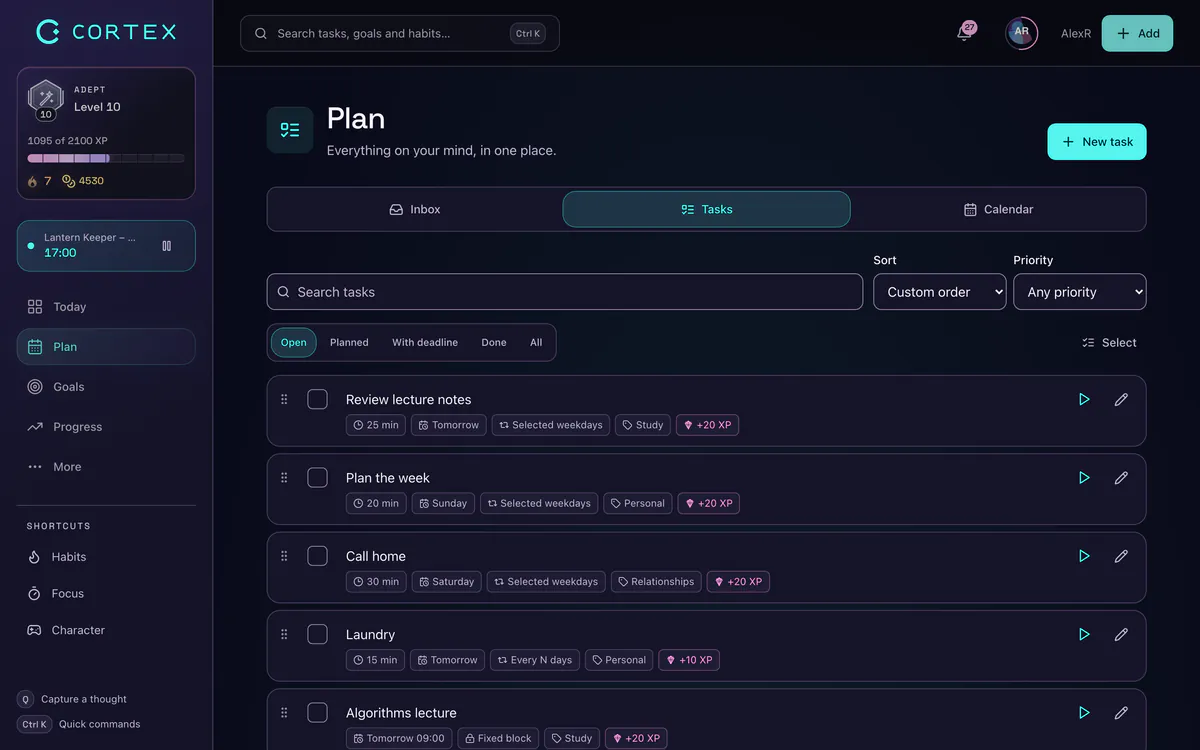
Task: Click the global search tasks, goals field
Action: click(400, 33)
